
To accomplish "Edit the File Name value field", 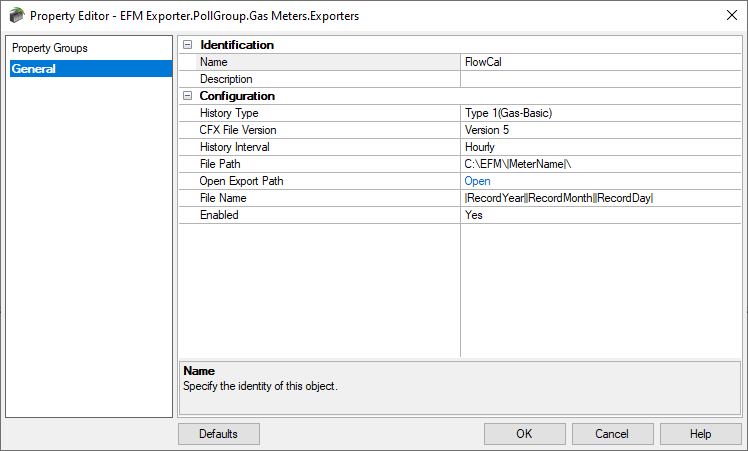I will coord(601,198).
